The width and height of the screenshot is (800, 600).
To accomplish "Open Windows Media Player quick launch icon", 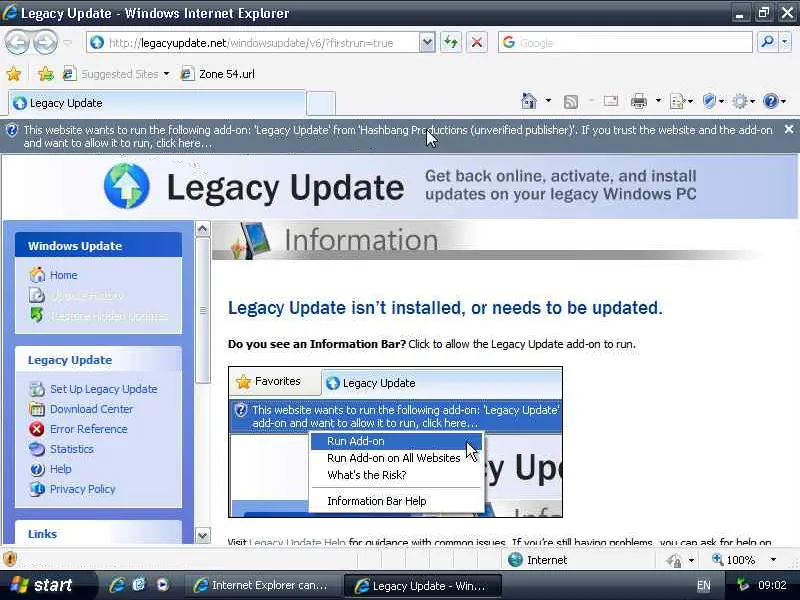I will click(x=162, y=585).
